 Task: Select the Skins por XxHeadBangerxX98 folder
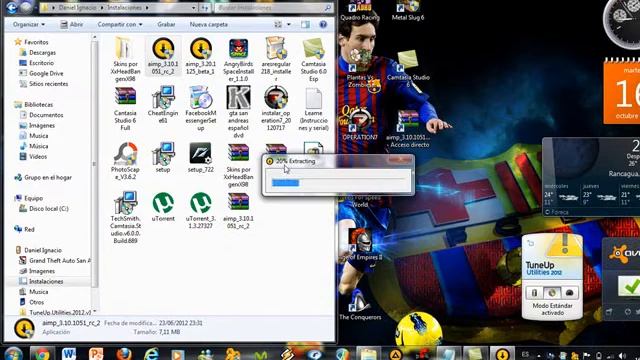pos(125,60)
